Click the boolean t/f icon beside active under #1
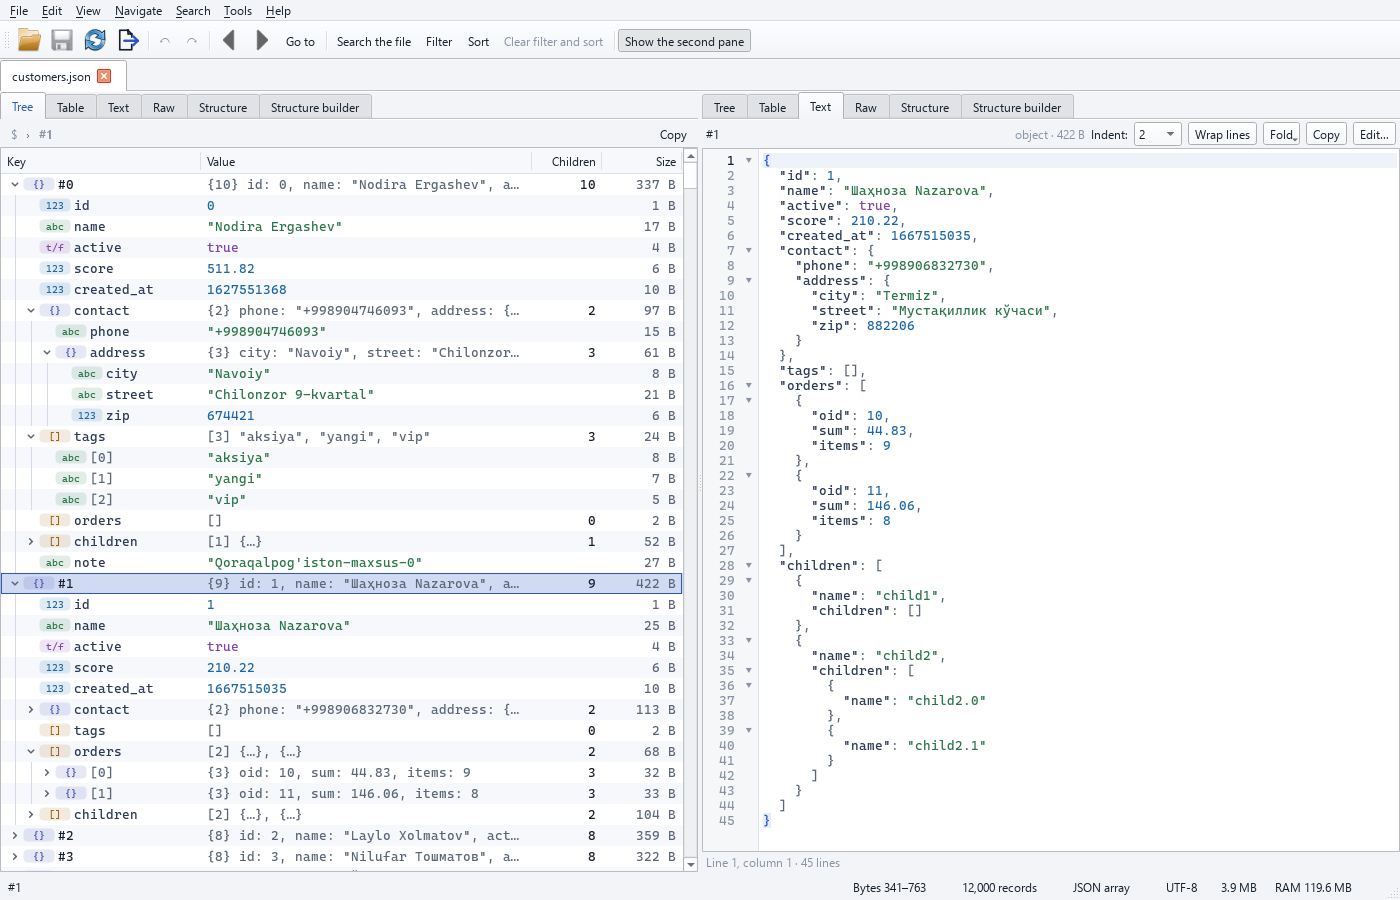1400x900 pixels. (x=55, y=647)
